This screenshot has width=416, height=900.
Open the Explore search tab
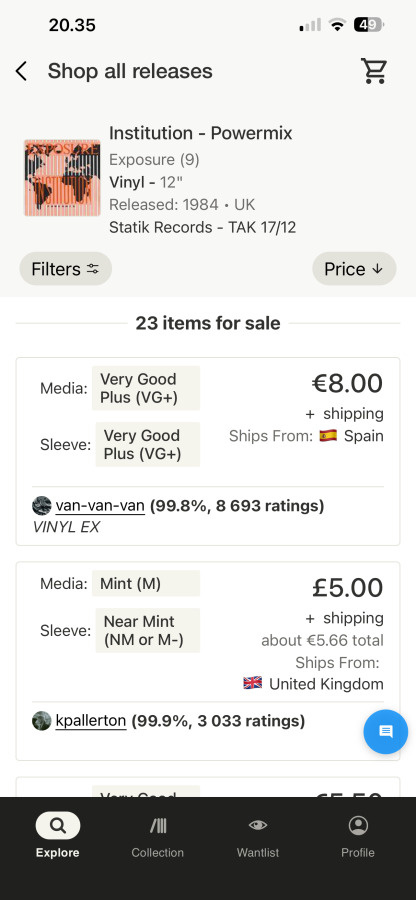click(57, 835)
